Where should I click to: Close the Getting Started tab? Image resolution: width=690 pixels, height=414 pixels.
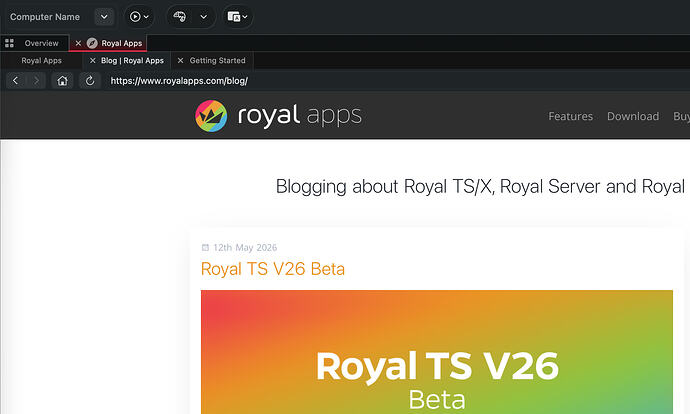point(180,61)
